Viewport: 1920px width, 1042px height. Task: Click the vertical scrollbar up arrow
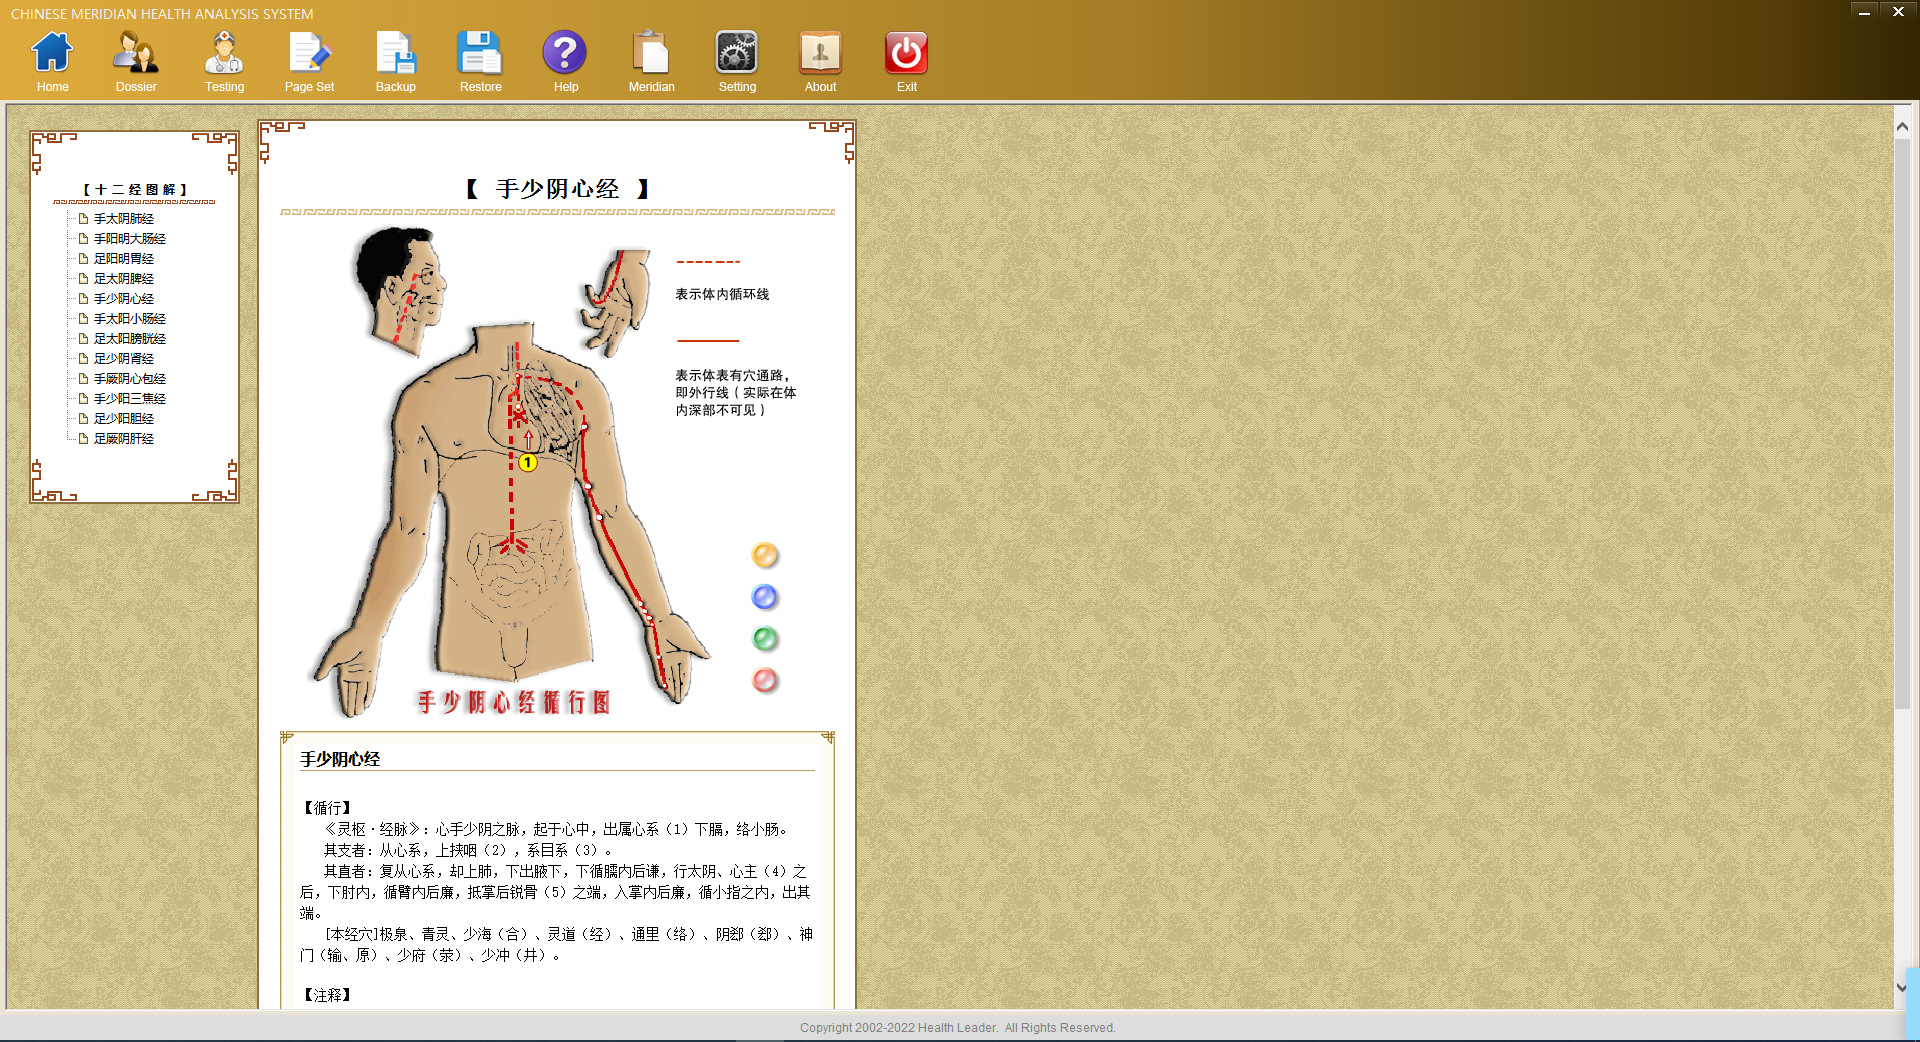pos(1902,127)
